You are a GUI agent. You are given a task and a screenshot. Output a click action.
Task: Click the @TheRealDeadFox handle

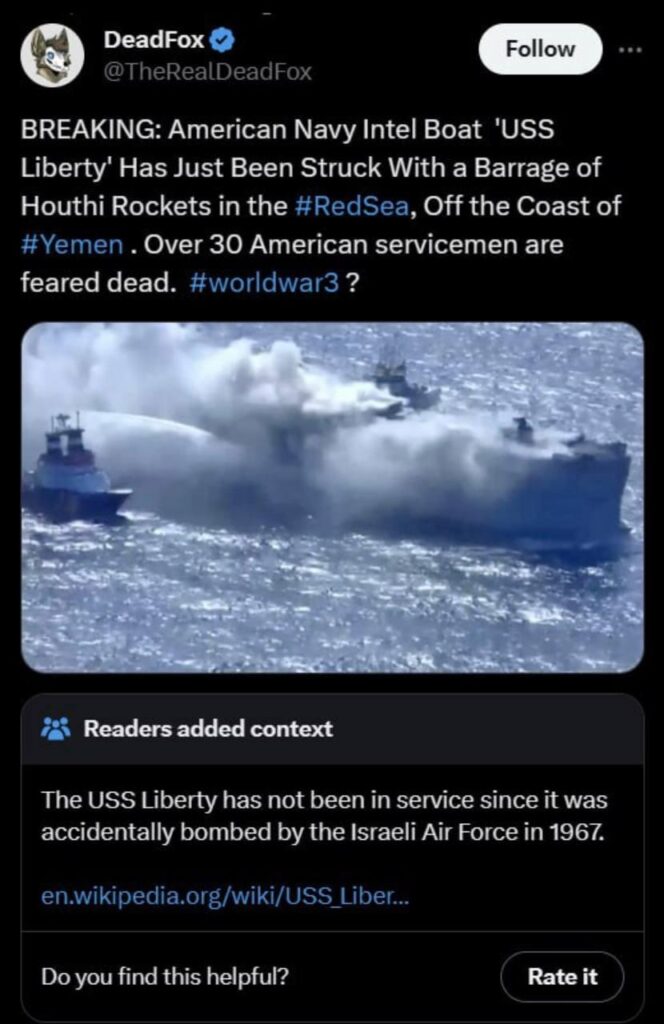tap(208, 71)
